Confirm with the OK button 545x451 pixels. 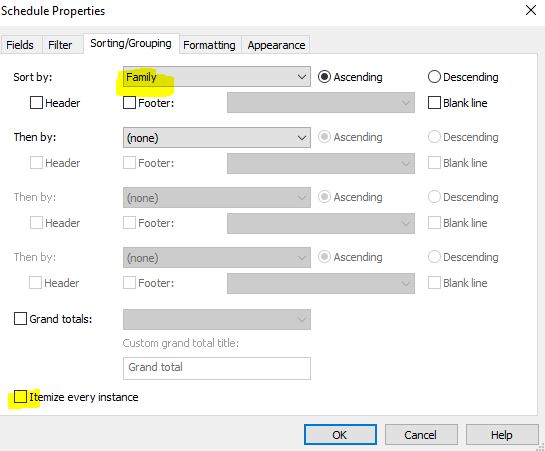[x=340, y=434]
